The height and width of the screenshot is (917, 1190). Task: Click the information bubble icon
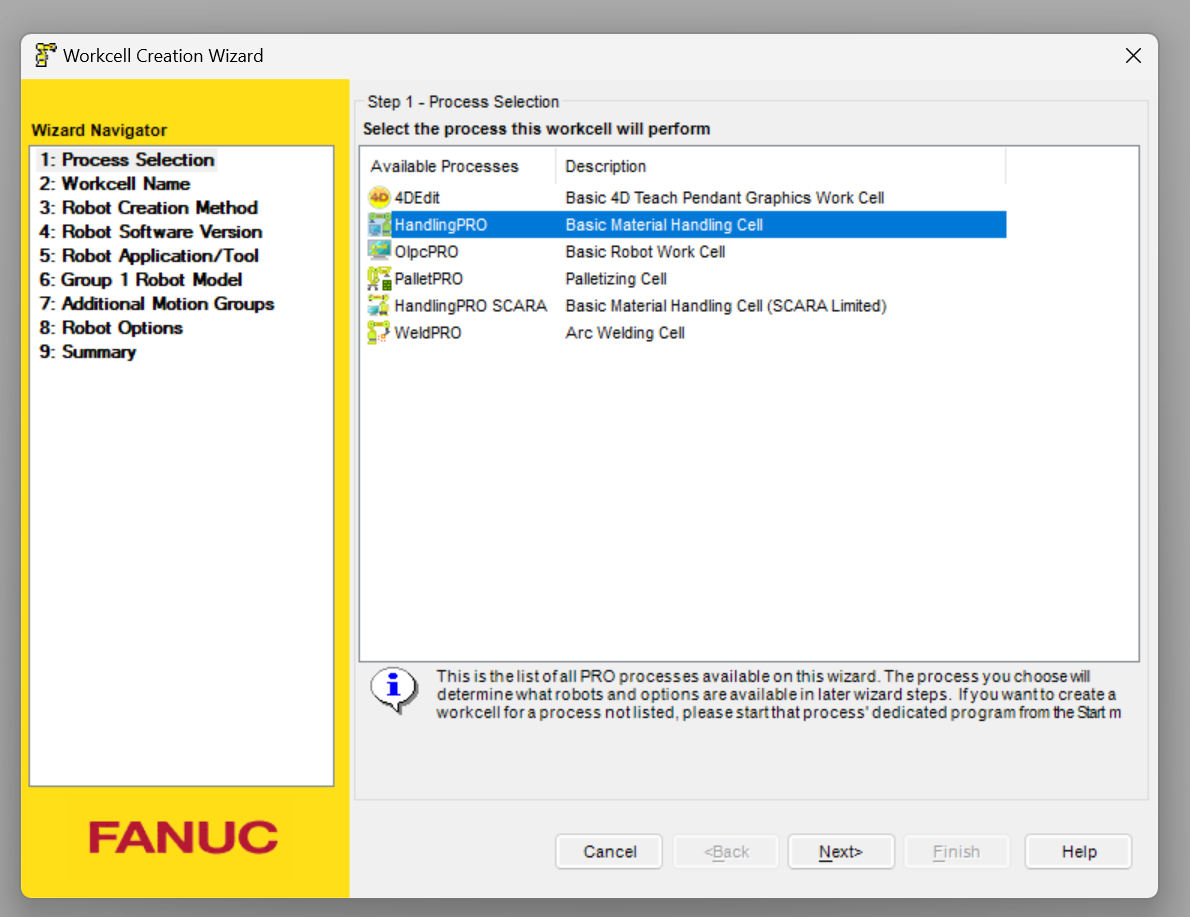(394, 690)
